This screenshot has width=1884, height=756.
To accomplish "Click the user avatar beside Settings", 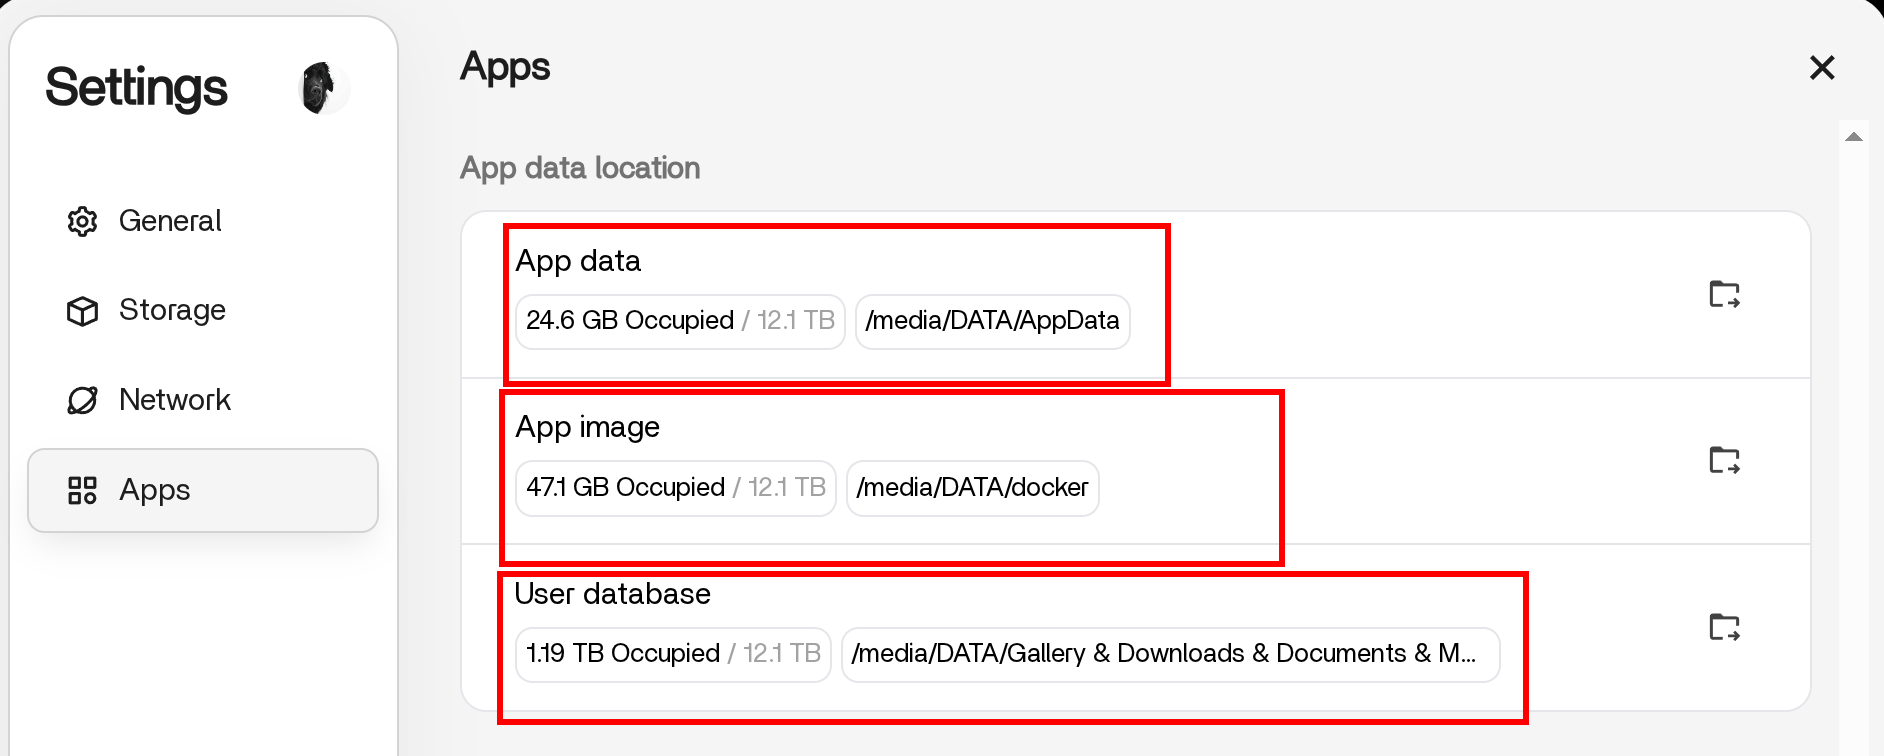I will (x=323, y=88).
